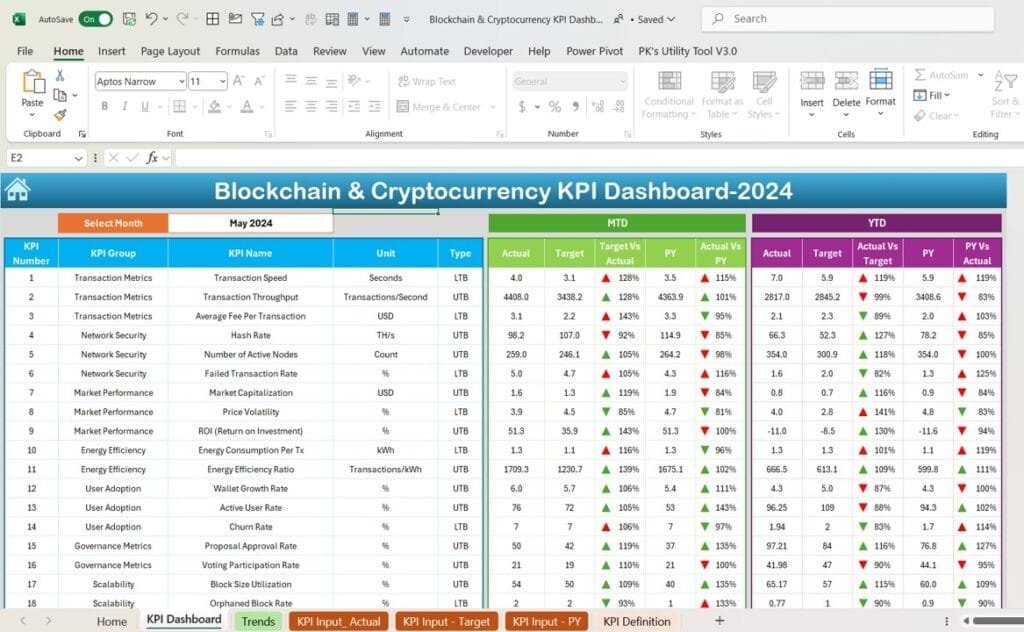Click Align Left icon in Alignment group
Image resolution: width=1024 pixels, height=632 pixels.
(x=291, y=106)
